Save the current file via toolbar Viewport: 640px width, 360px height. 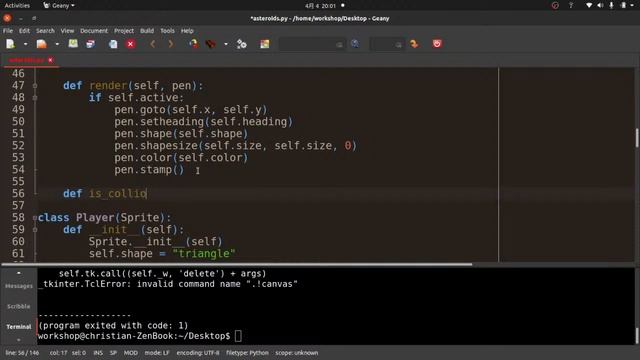click(73, 44)
